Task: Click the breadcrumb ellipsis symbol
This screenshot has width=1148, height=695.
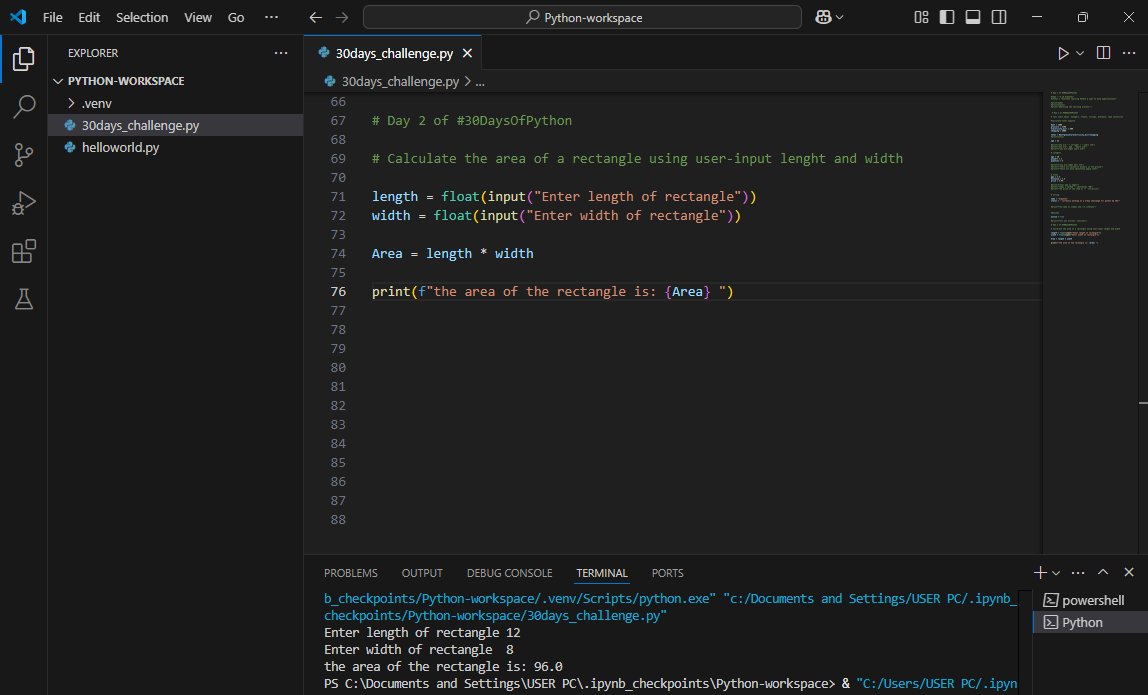Action: pos(480,81)
